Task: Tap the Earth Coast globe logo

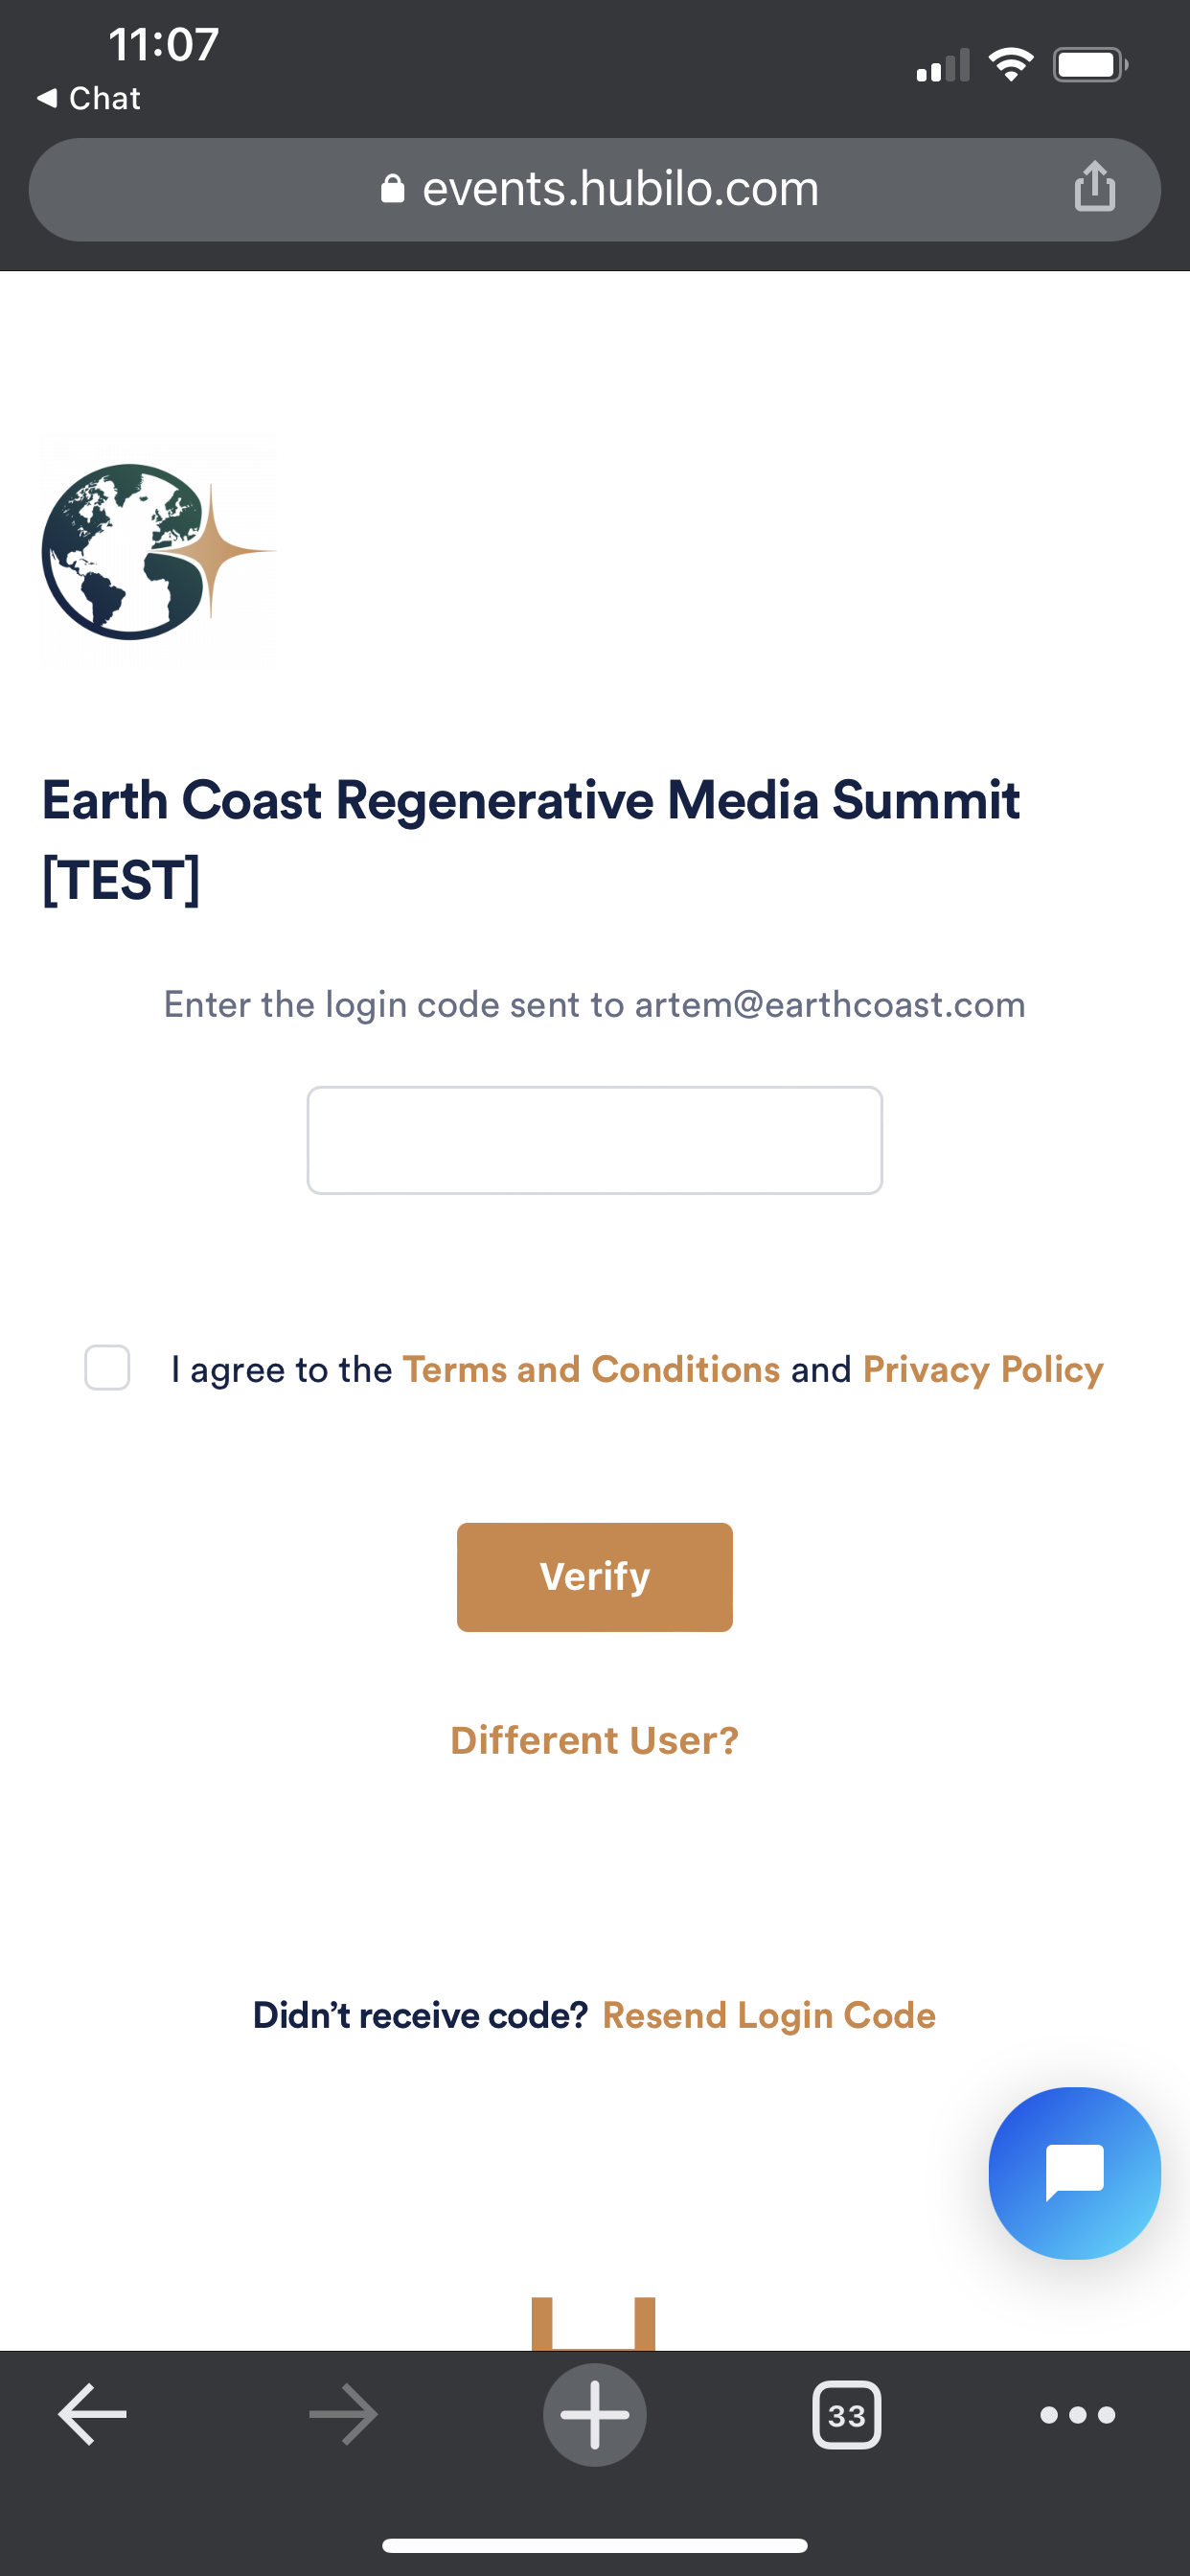Action: click(157, 552)
